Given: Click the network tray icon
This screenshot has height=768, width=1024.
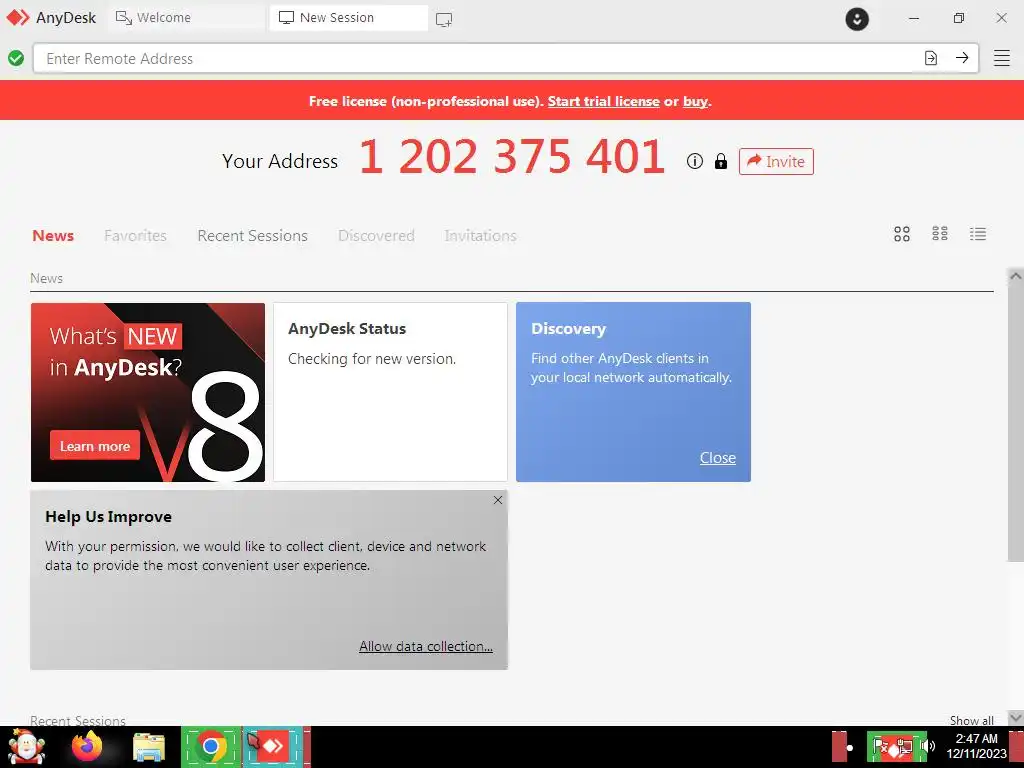Looking at the screenshot, I should (x=904, y=746).
